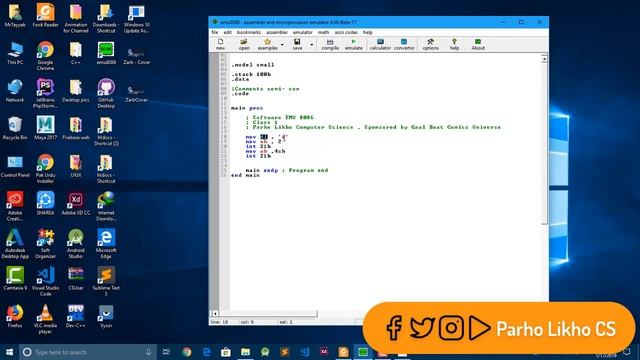Select the Sublime Text 3 desktop icon

click(x=106, y=282)
